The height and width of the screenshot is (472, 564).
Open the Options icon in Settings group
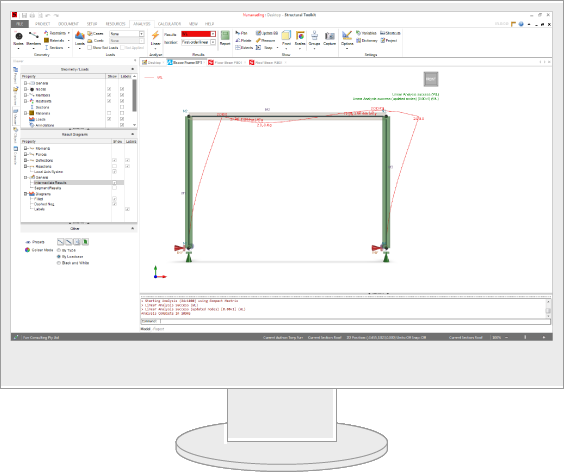(347, 39)
